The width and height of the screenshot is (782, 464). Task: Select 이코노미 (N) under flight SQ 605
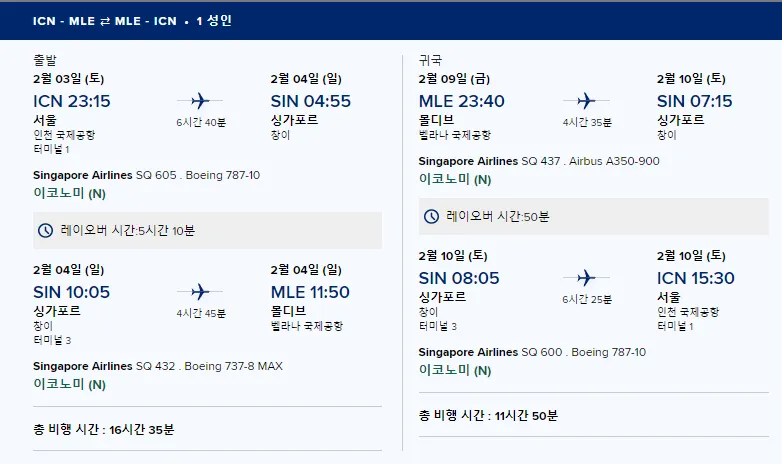(69, 193)
